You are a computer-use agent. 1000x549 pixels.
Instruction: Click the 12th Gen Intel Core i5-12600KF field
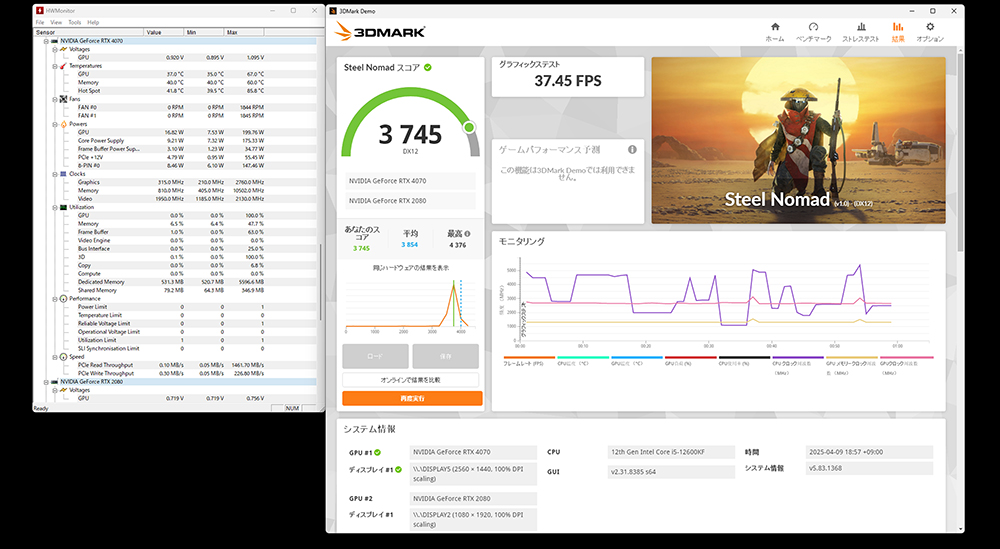[x=670, y=452]
